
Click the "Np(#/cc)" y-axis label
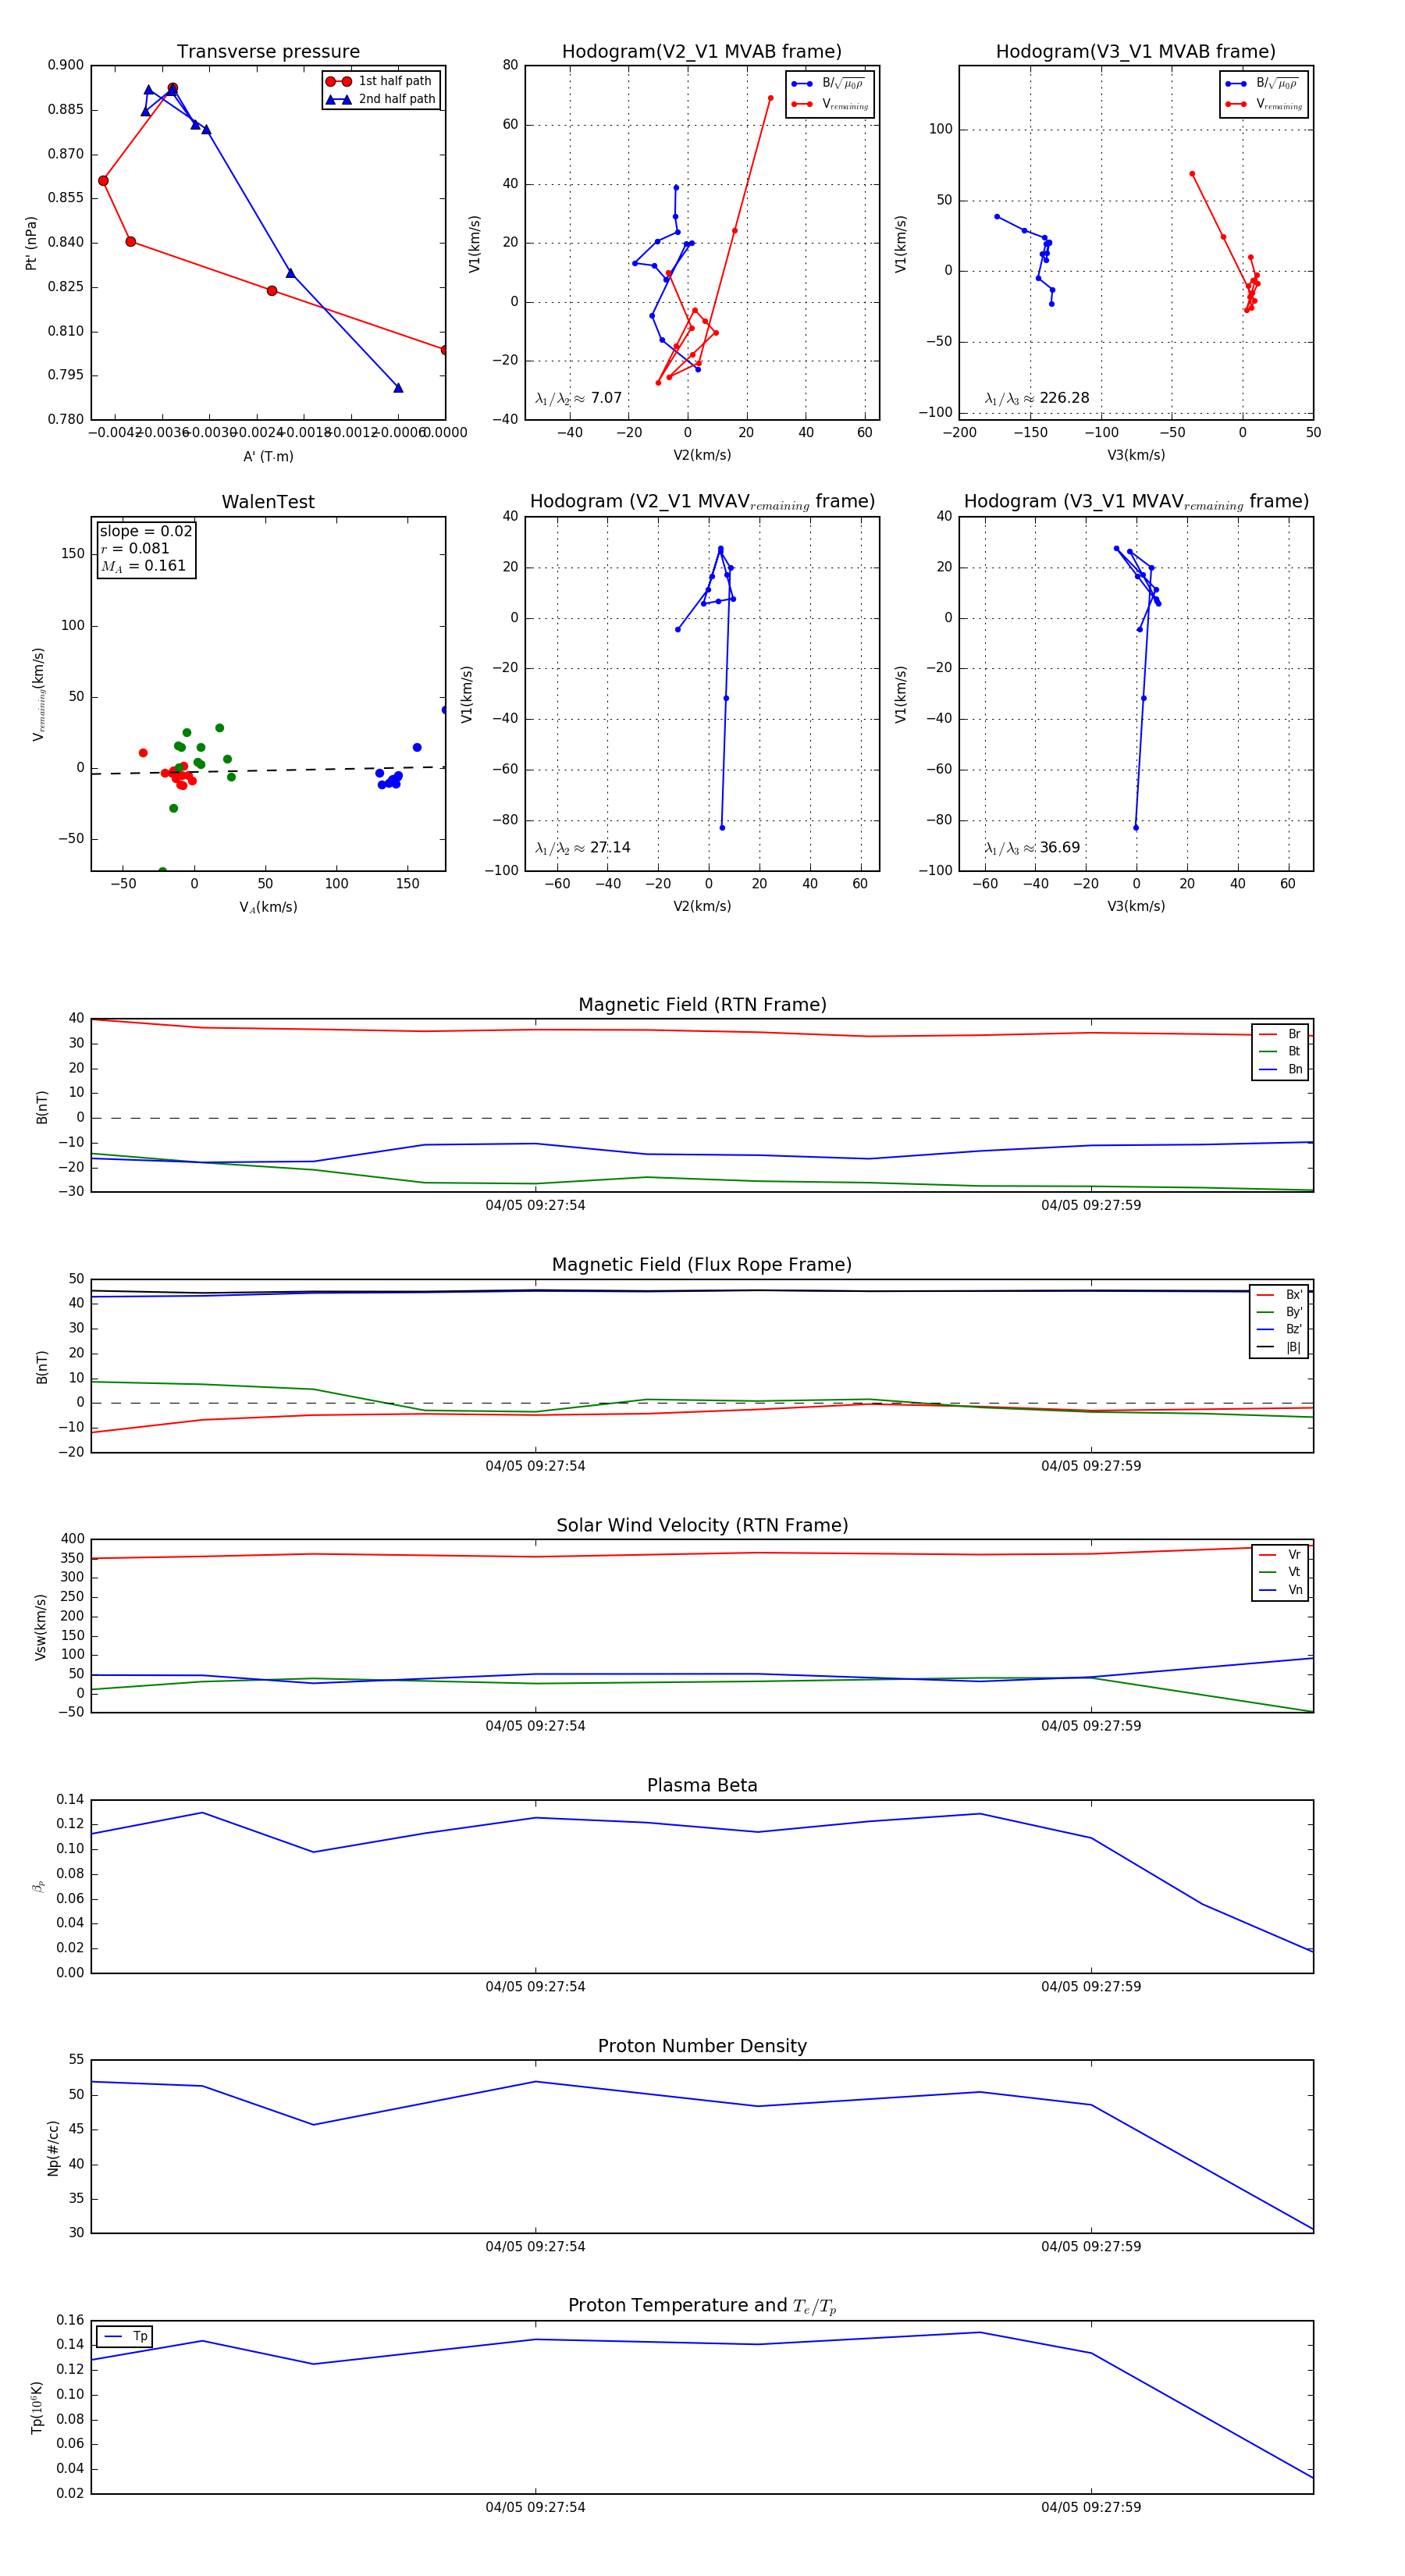(x=53, y=2147)
